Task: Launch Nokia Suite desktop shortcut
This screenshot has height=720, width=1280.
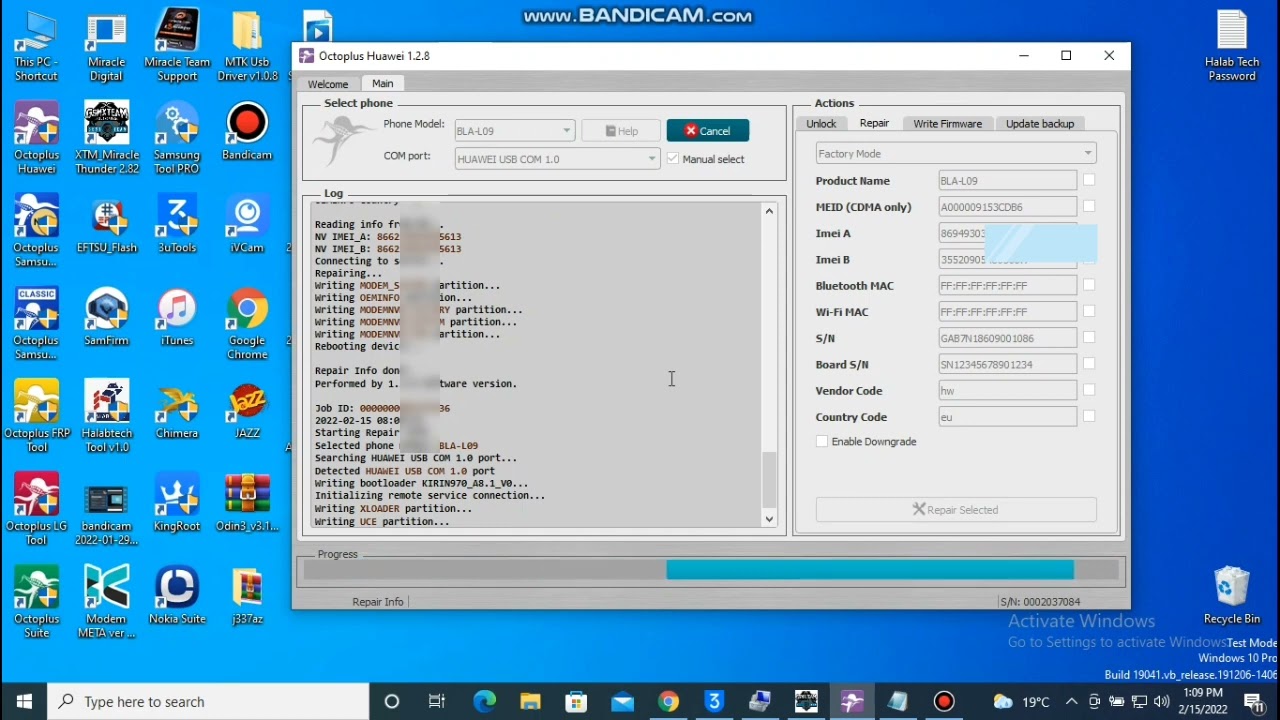Action: (177, 596)
